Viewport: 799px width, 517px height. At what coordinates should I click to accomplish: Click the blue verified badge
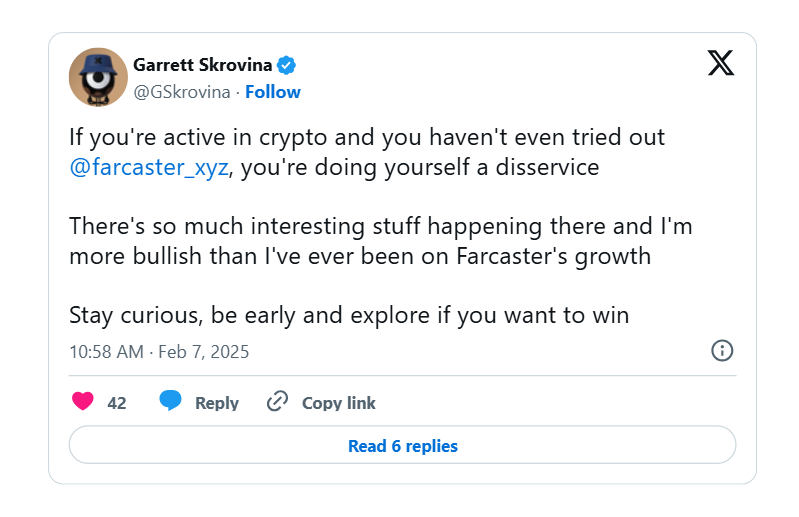287,65
